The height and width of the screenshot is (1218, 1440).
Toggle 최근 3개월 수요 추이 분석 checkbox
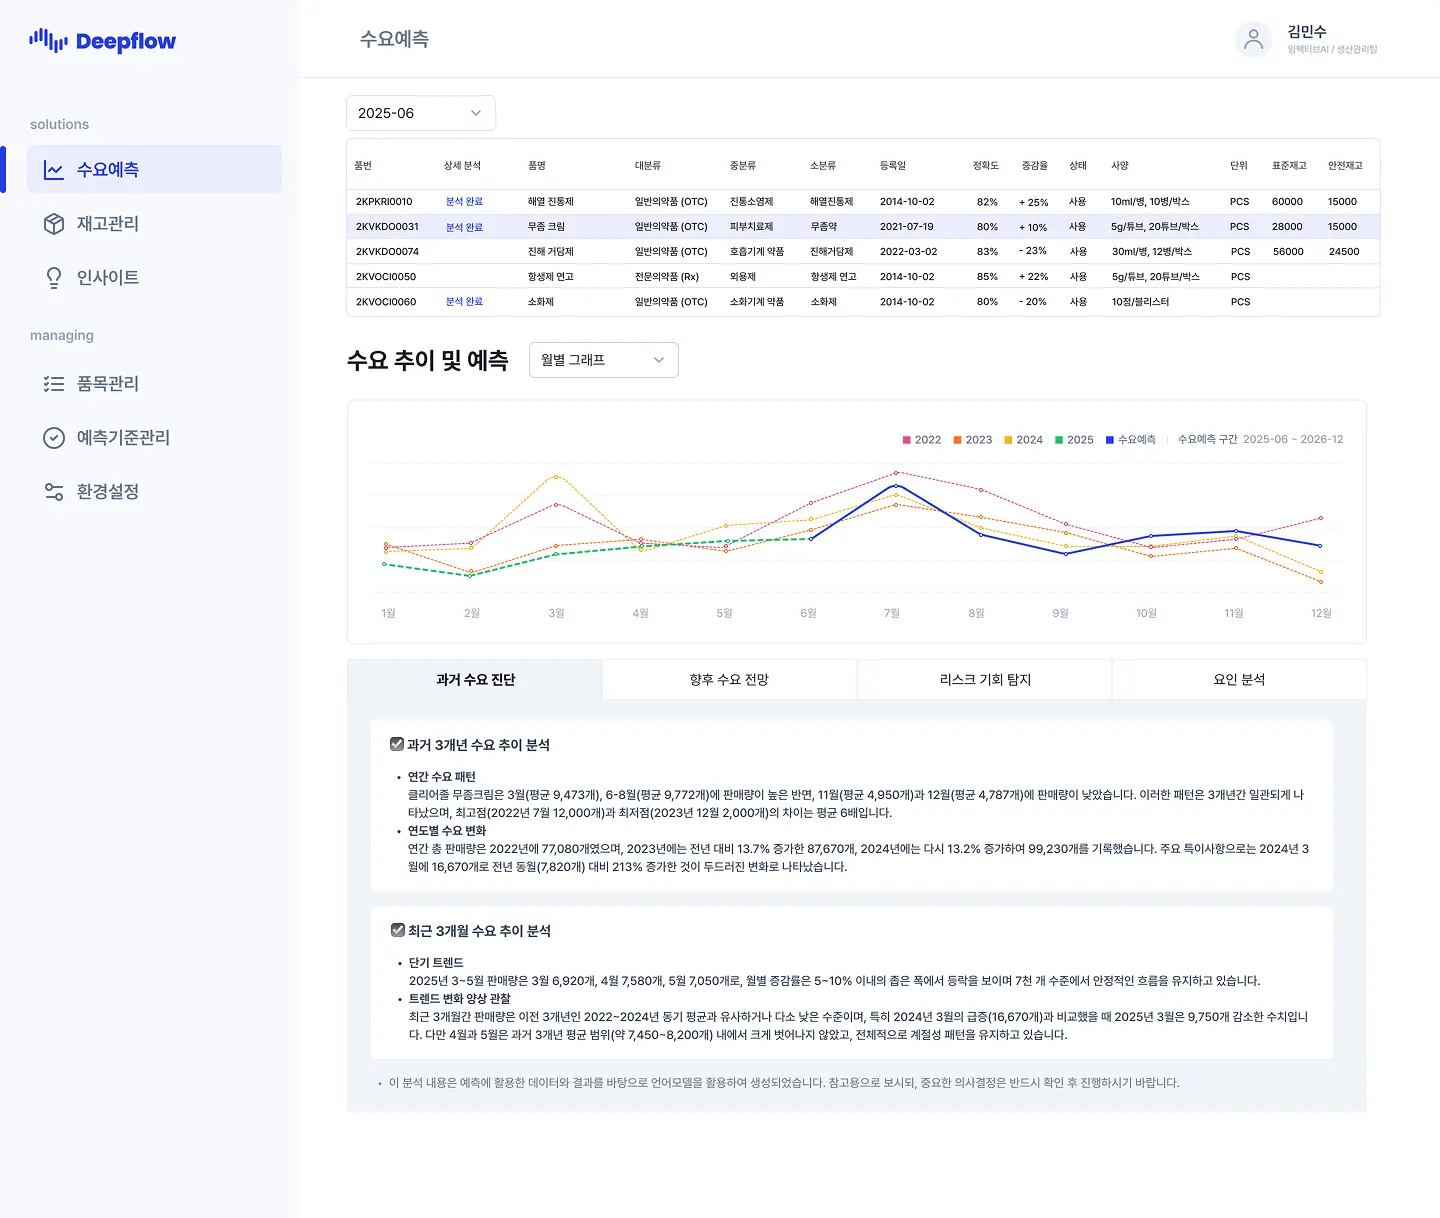point(397,930)
